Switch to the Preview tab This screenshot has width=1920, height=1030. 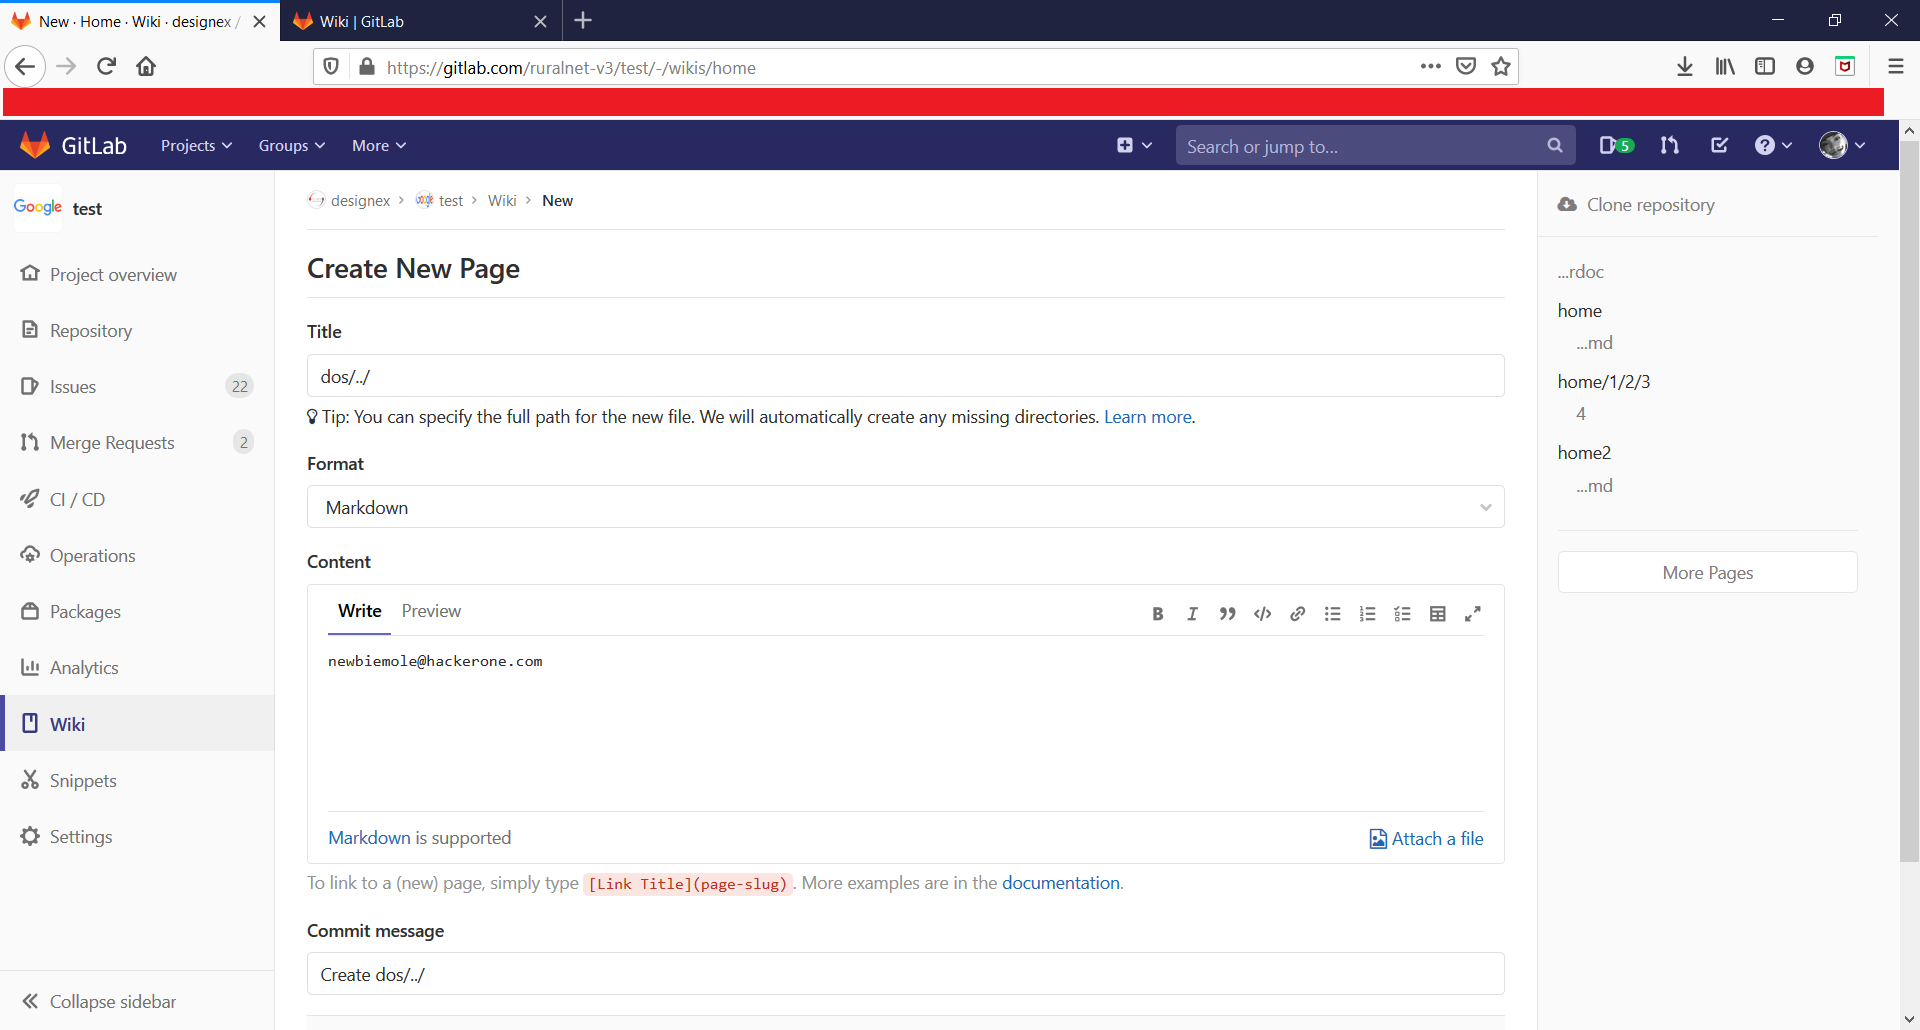[431, 611]
